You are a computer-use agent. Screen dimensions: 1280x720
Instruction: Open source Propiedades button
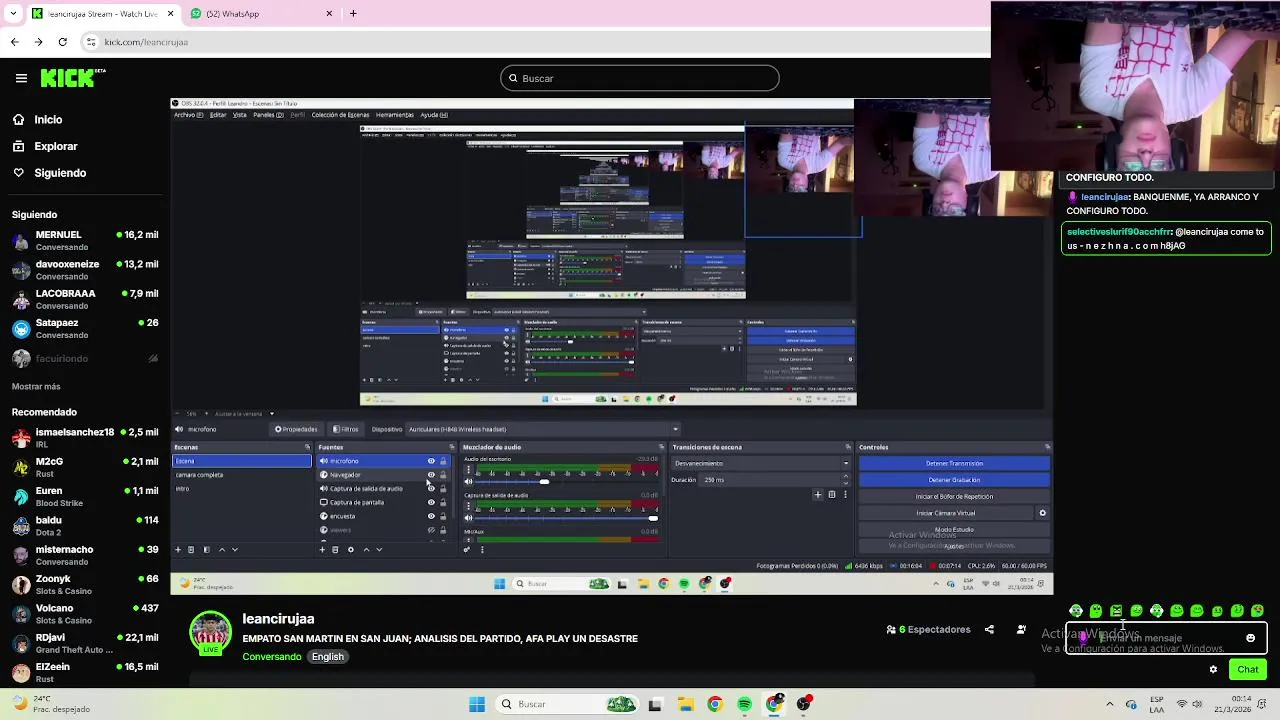[296, 429]
